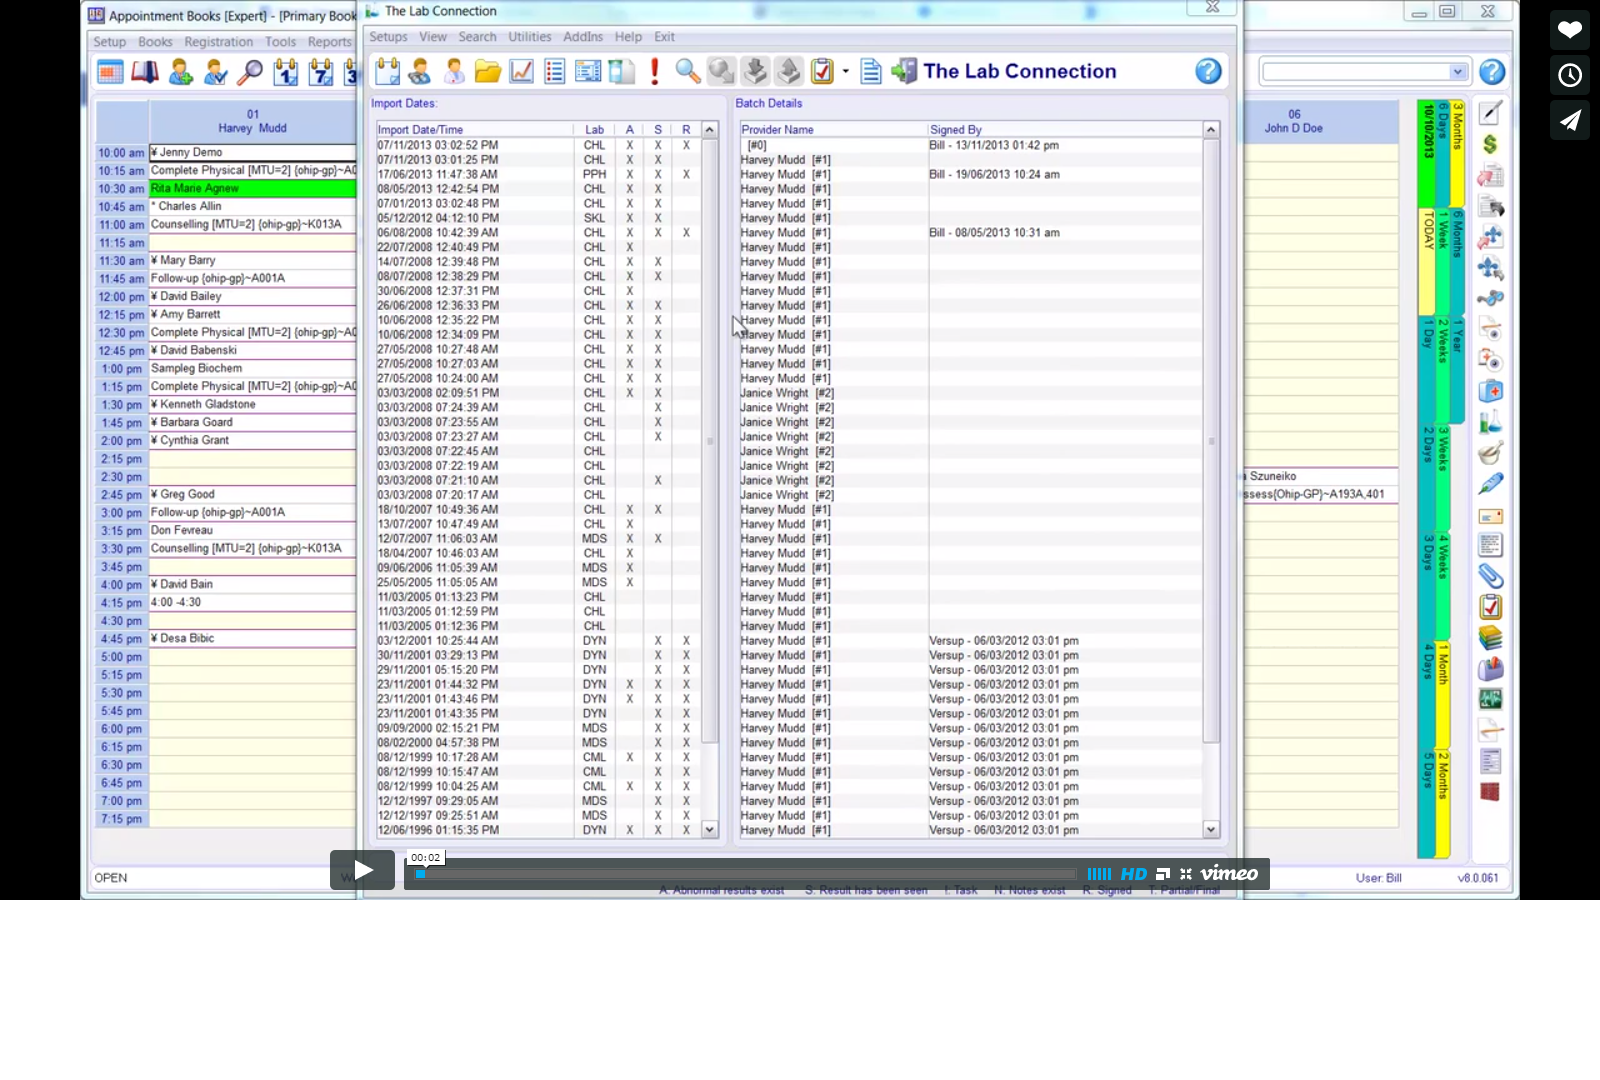The height and width of the screenshot is (1080, 1600).
Task: Open the AddIns menu
Action: coord(583,37)
